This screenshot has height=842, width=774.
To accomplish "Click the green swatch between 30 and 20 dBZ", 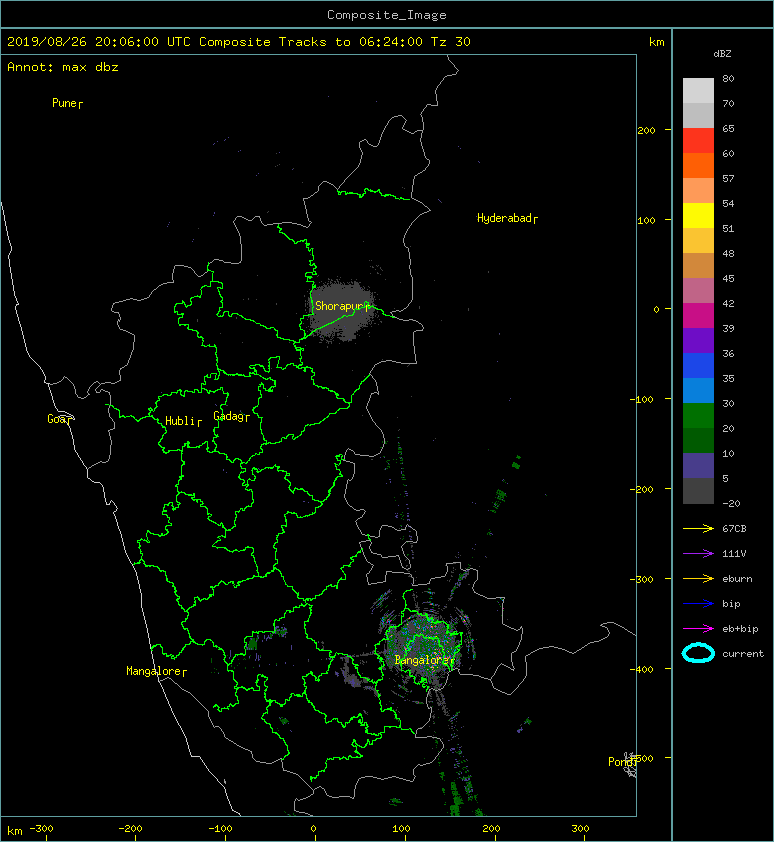I will tap(698, 416).
